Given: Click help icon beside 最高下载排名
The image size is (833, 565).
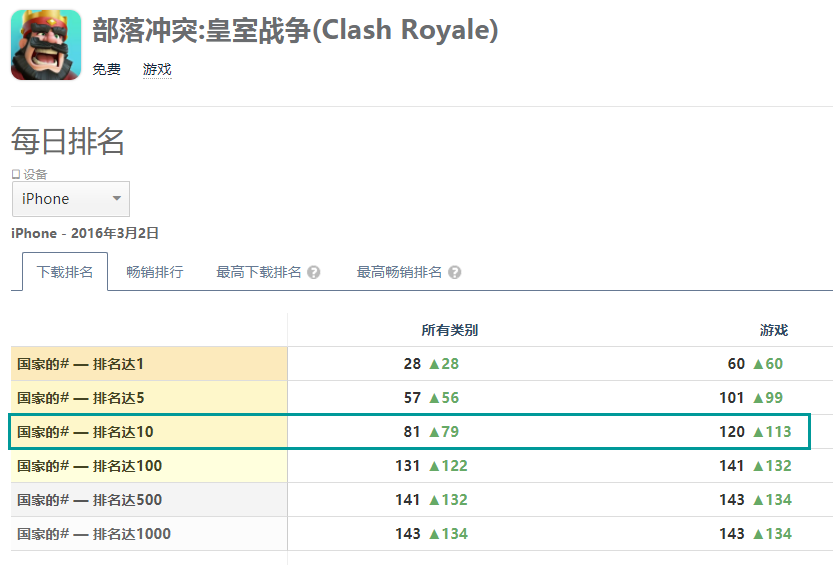Looking at the screenshot, I should [314, 272].
